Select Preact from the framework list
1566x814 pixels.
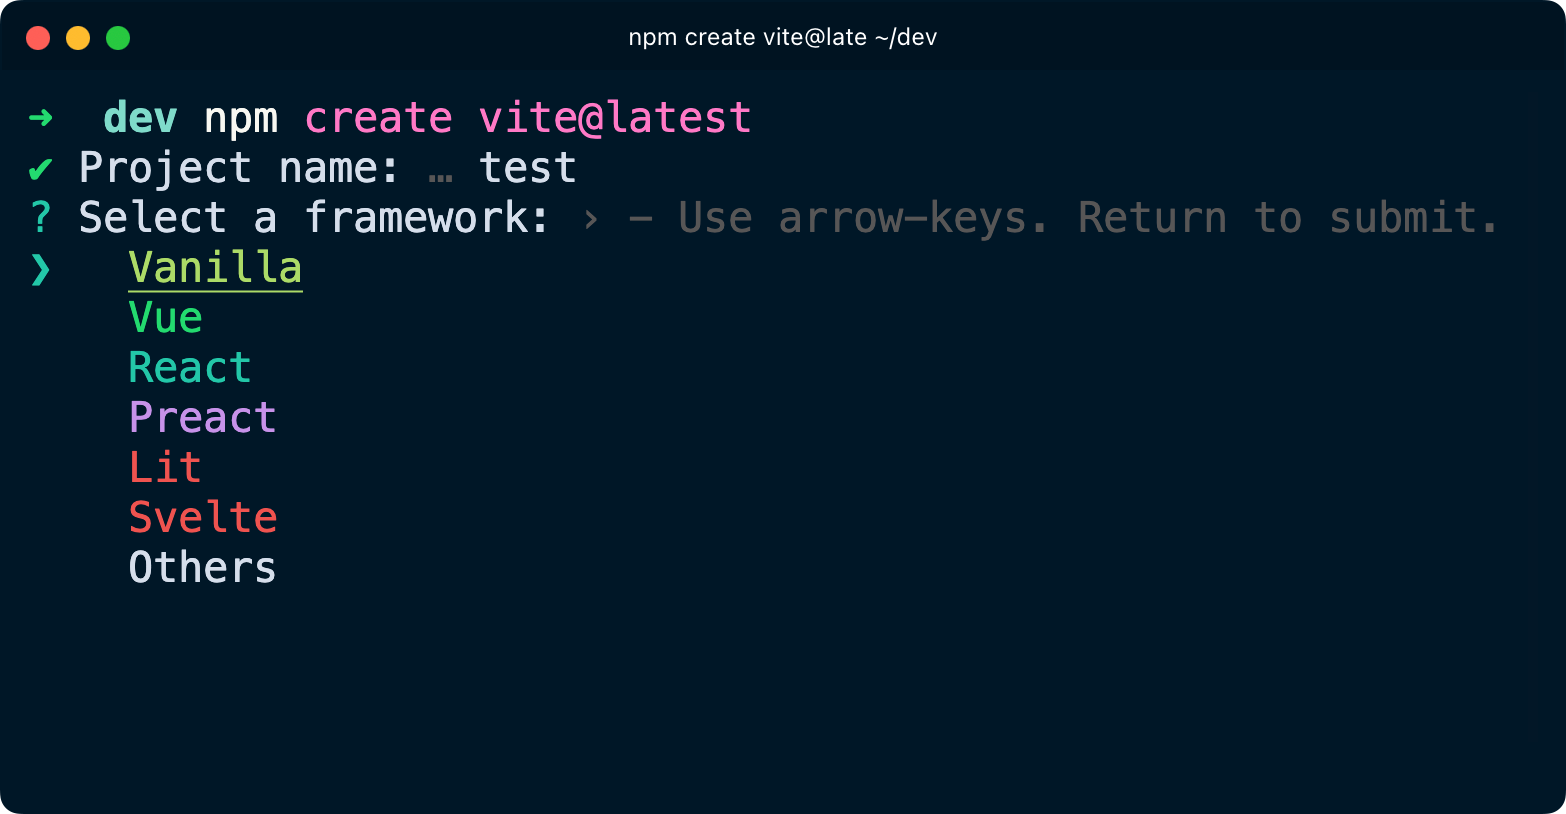point(203,418)
